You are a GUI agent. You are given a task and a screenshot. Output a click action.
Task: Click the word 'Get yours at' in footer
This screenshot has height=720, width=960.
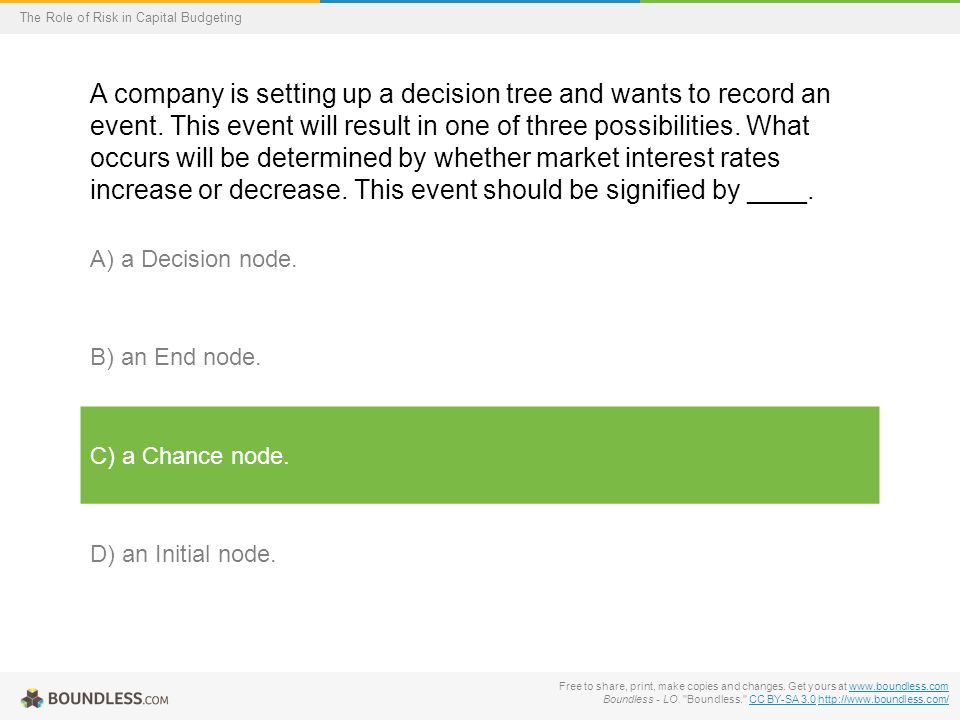(817, 686)
